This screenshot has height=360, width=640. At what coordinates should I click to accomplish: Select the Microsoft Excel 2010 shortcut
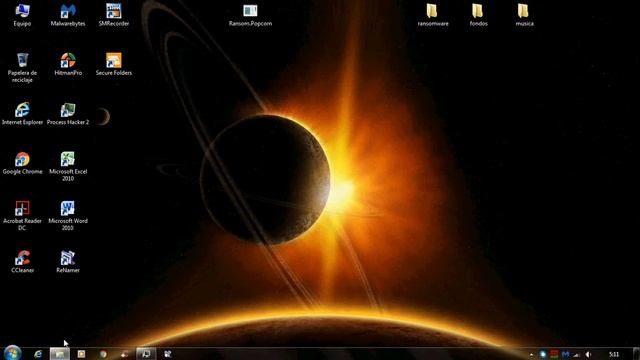(68, 167)
